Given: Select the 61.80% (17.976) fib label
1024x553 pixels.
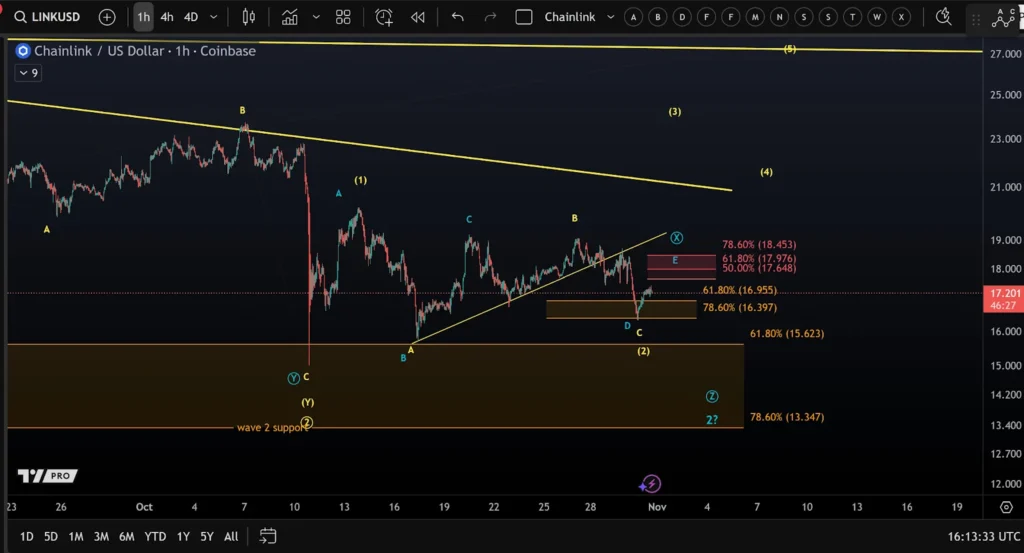Looking at the screenshot, I should [x=759, y=259].
